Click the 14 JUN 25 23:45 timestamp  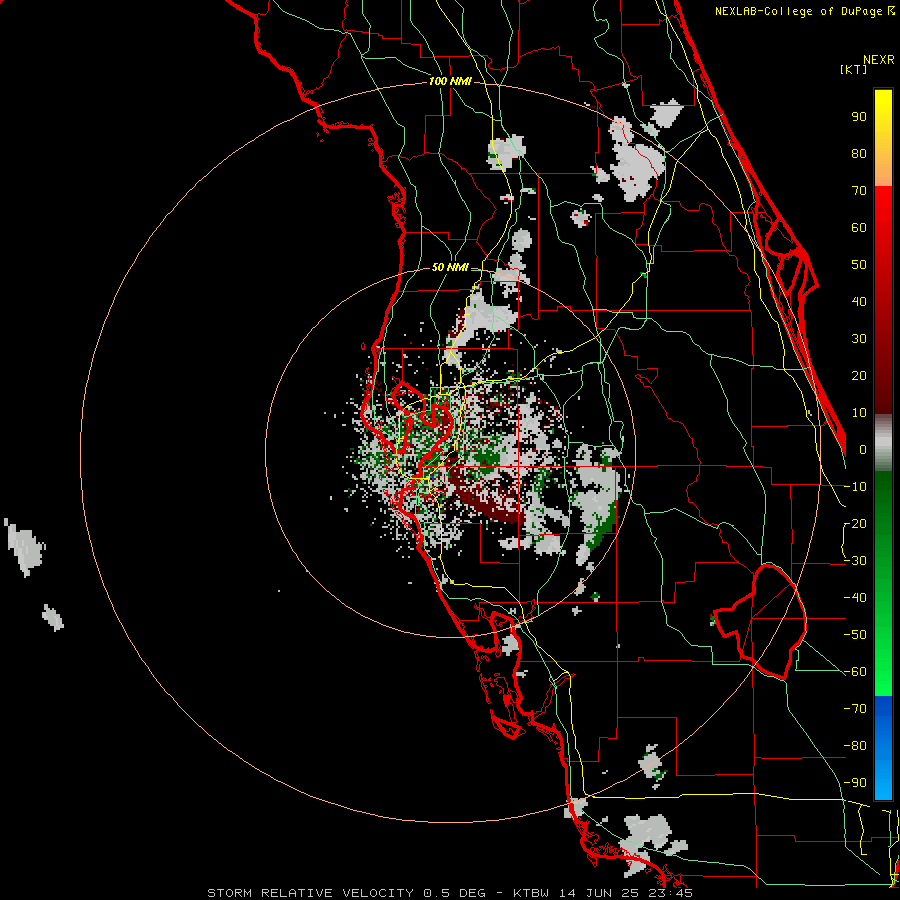(x=626, y=893)
